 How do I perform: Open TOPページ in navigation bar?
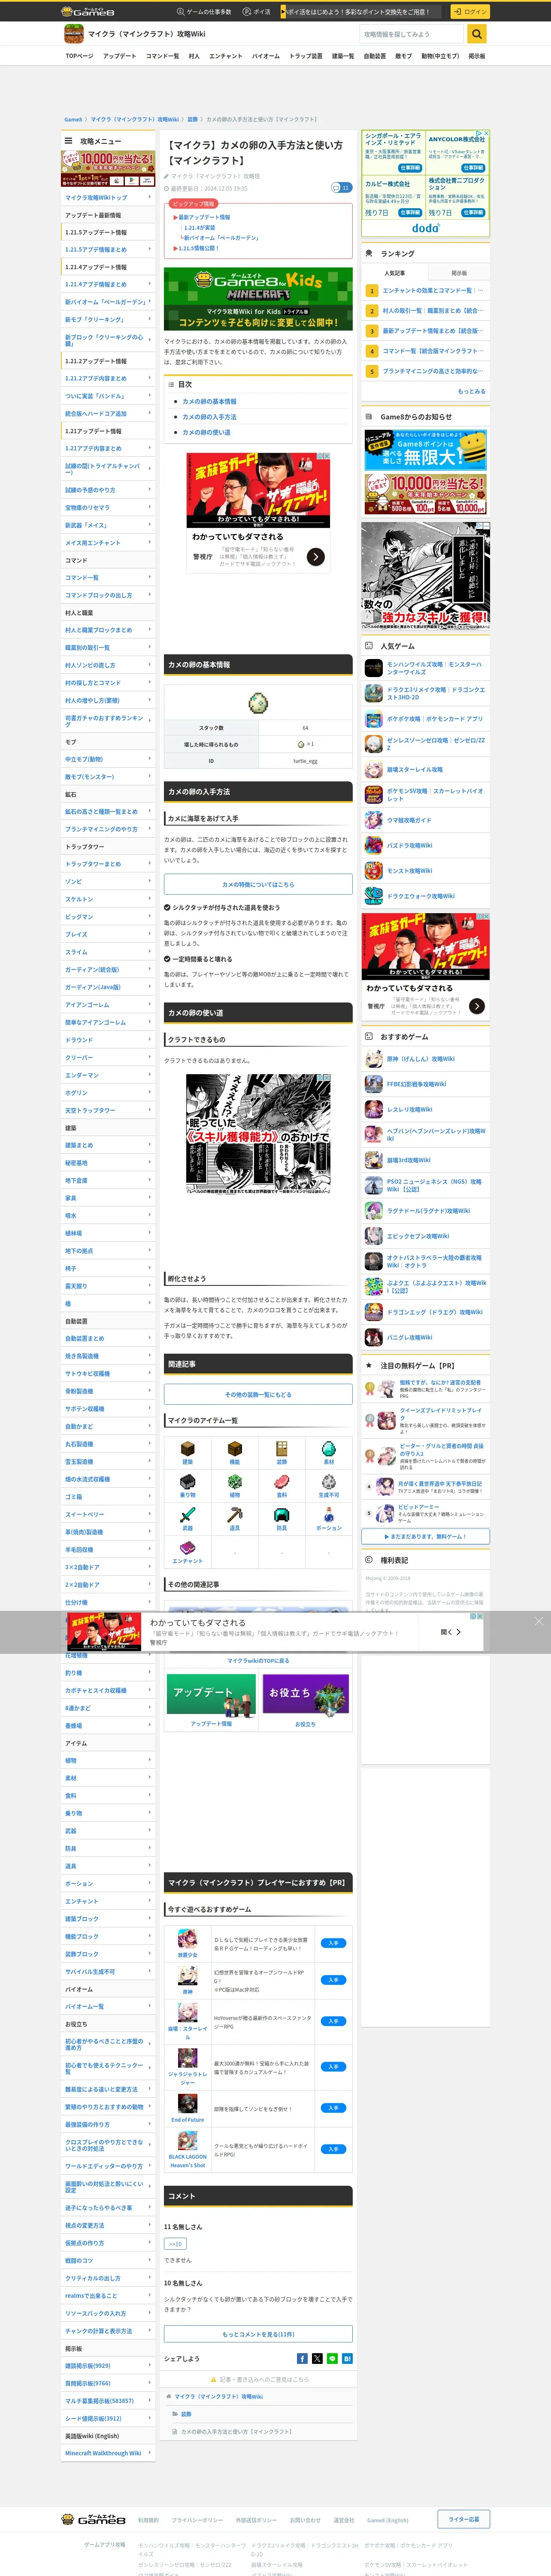pyautogui.click(x=80, y=56)
